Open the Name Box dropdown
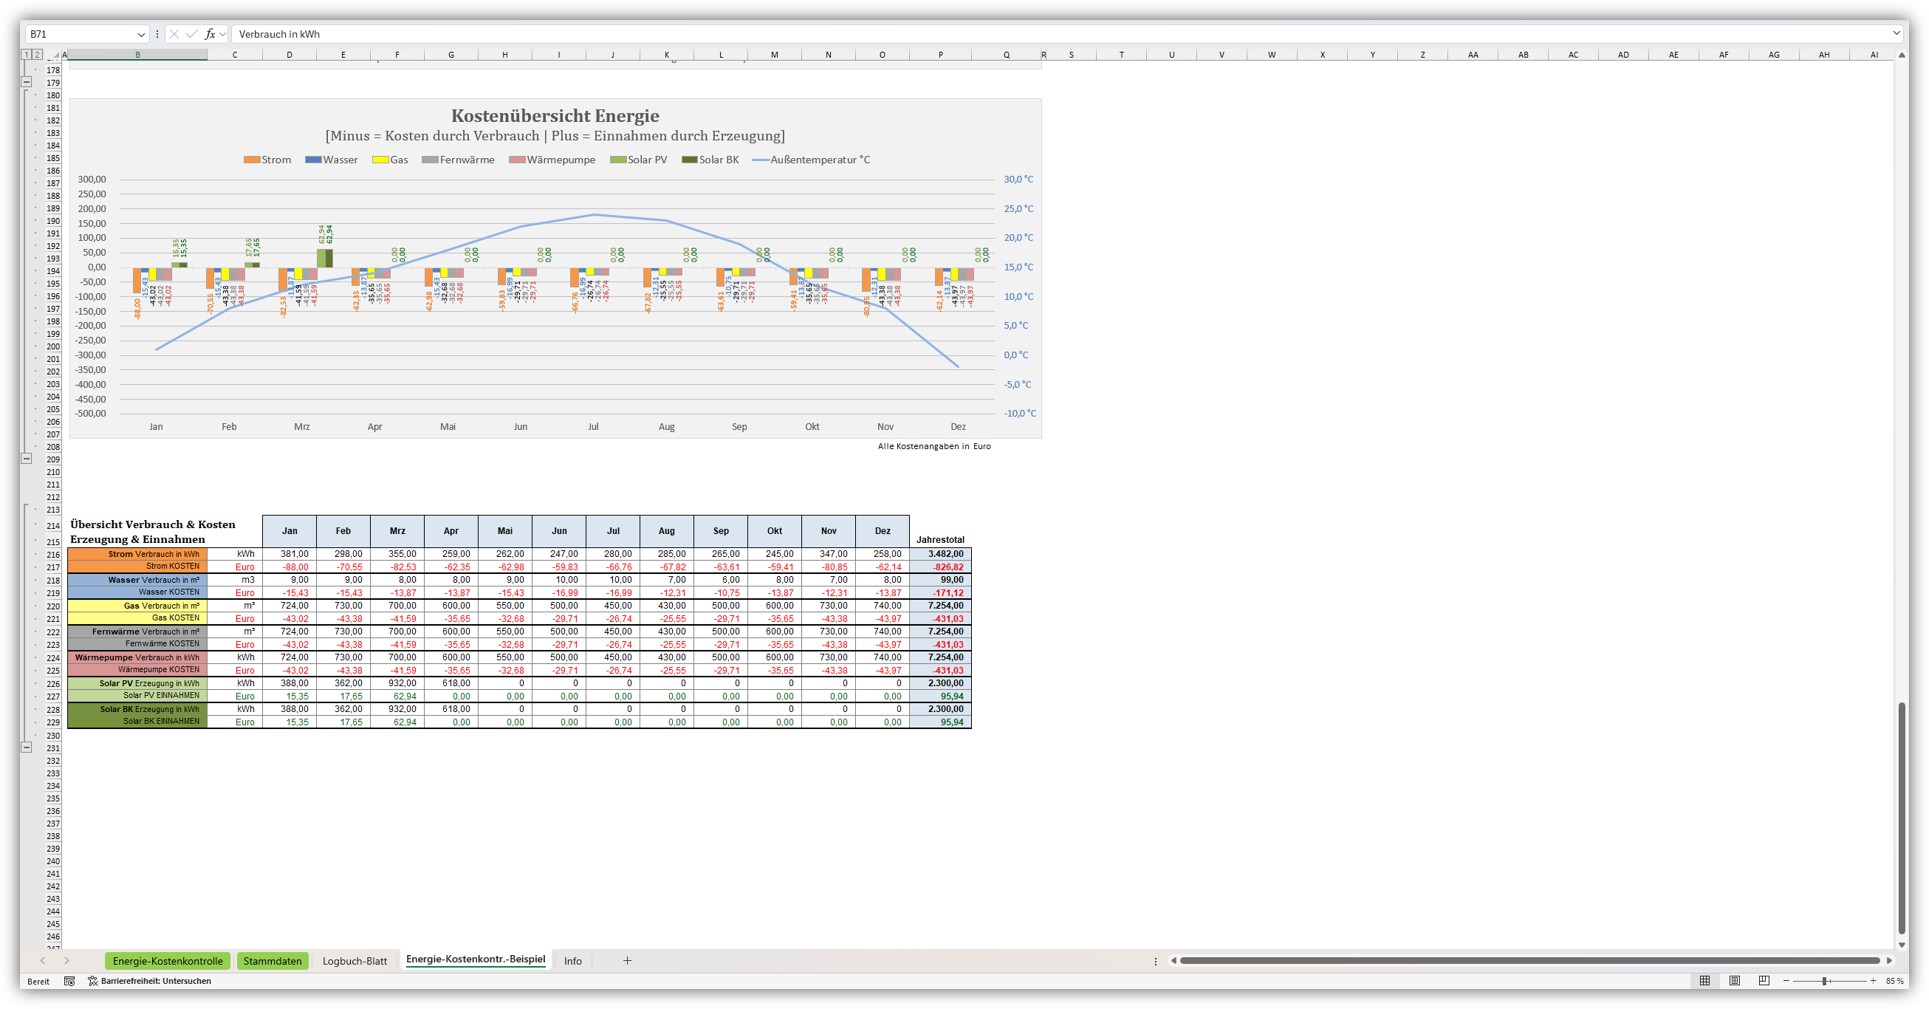The image size is (1929, 1009). tap(140, 34)
